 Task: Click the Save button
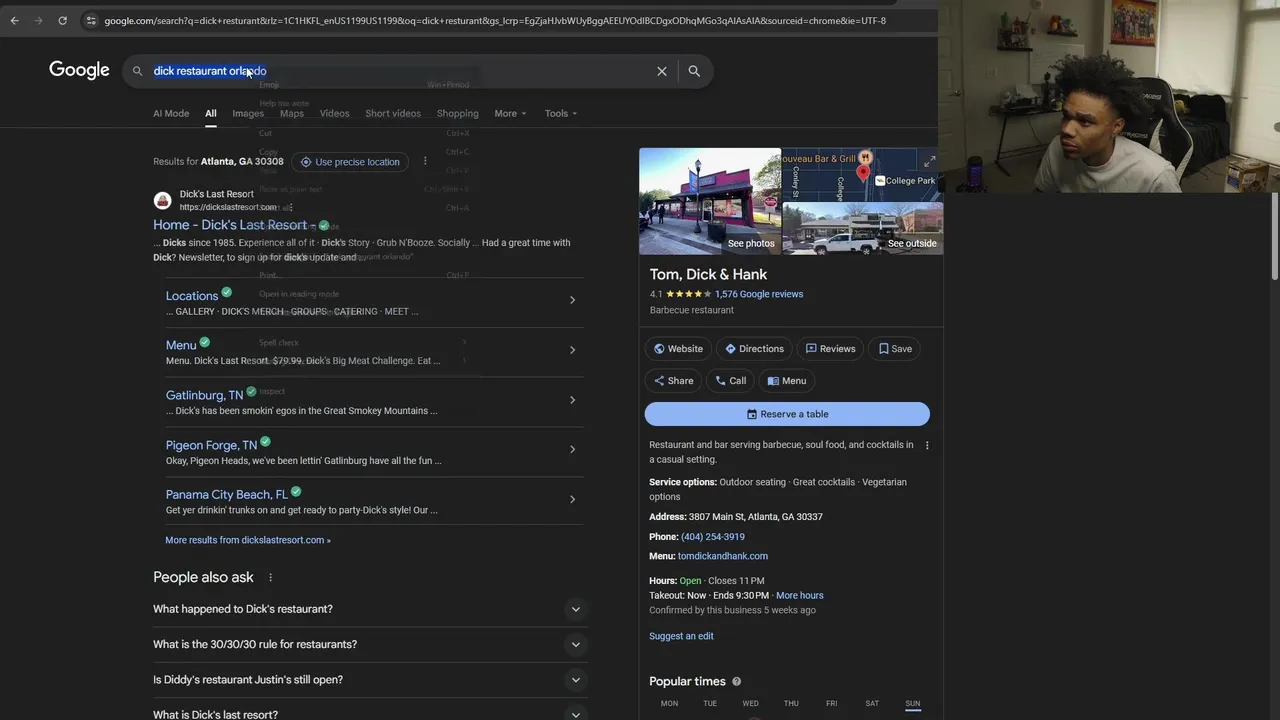895,349
